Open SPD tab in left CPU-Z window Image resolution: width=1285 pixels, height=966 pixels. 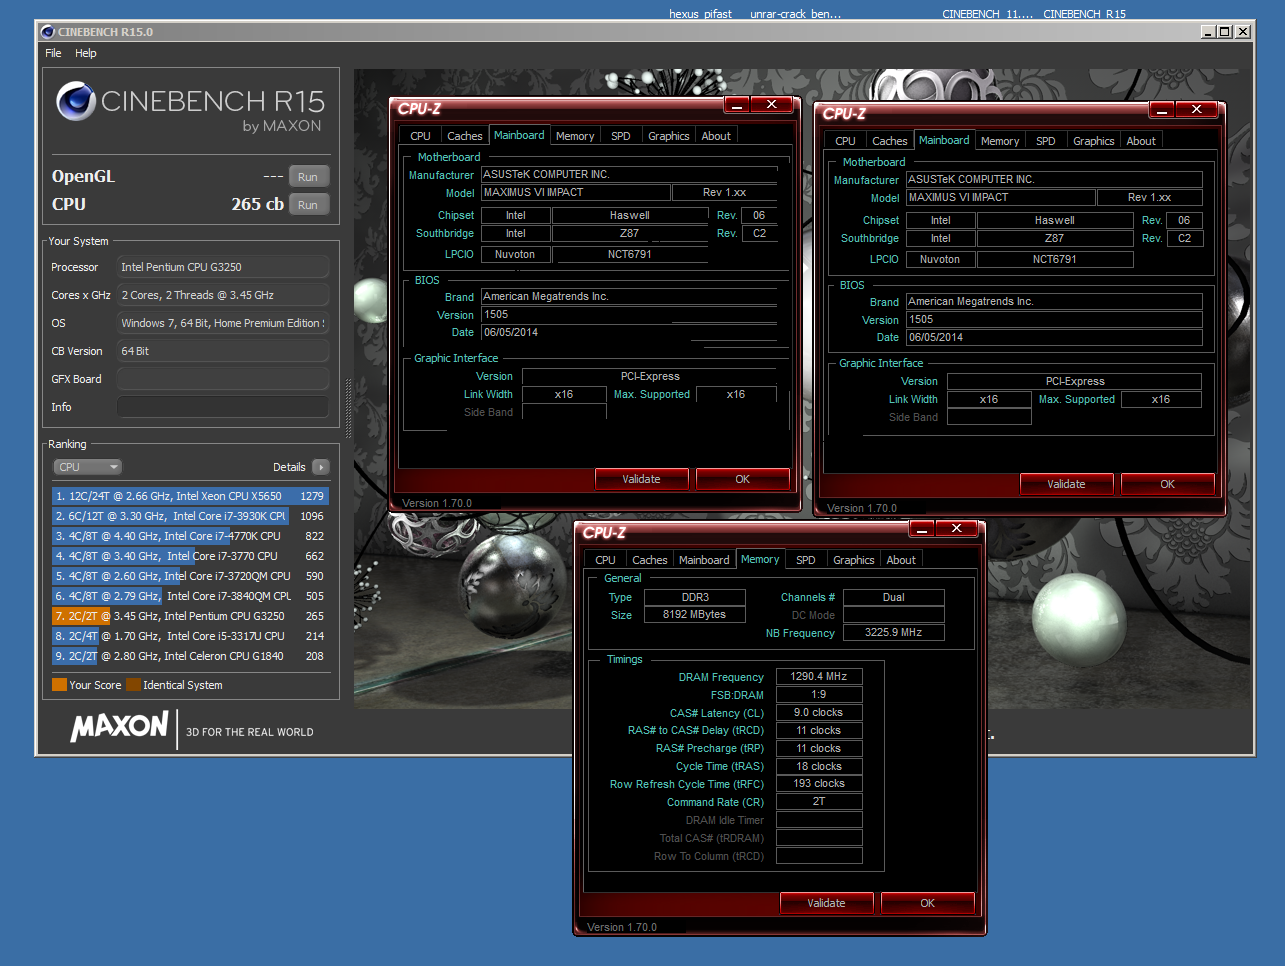point(621,136)
